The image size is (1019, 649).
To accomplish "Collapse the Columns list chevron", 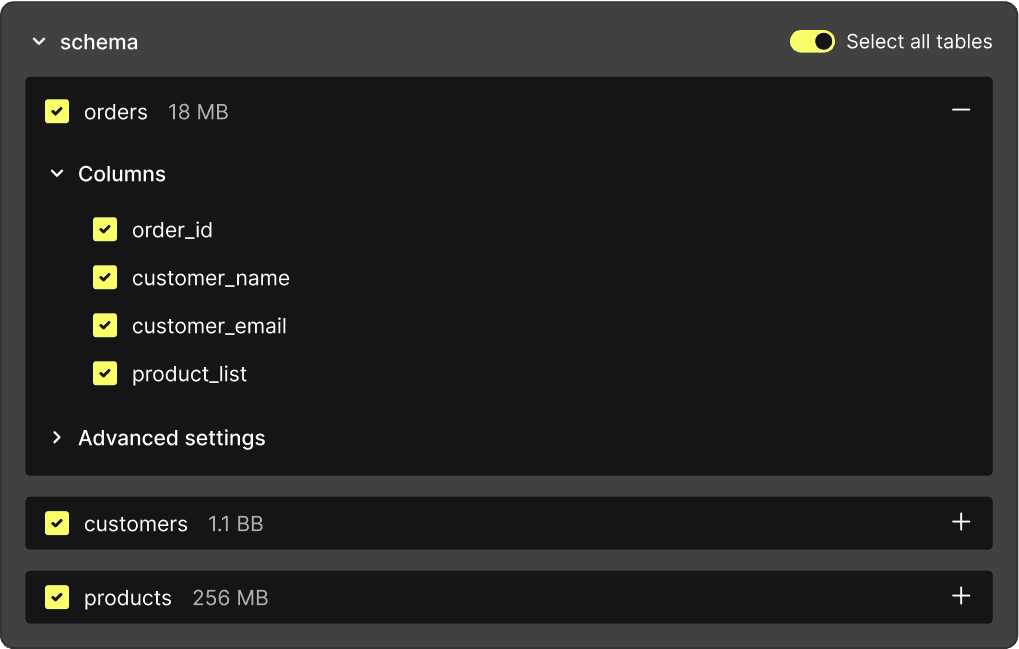I will (x=57, y=174).
